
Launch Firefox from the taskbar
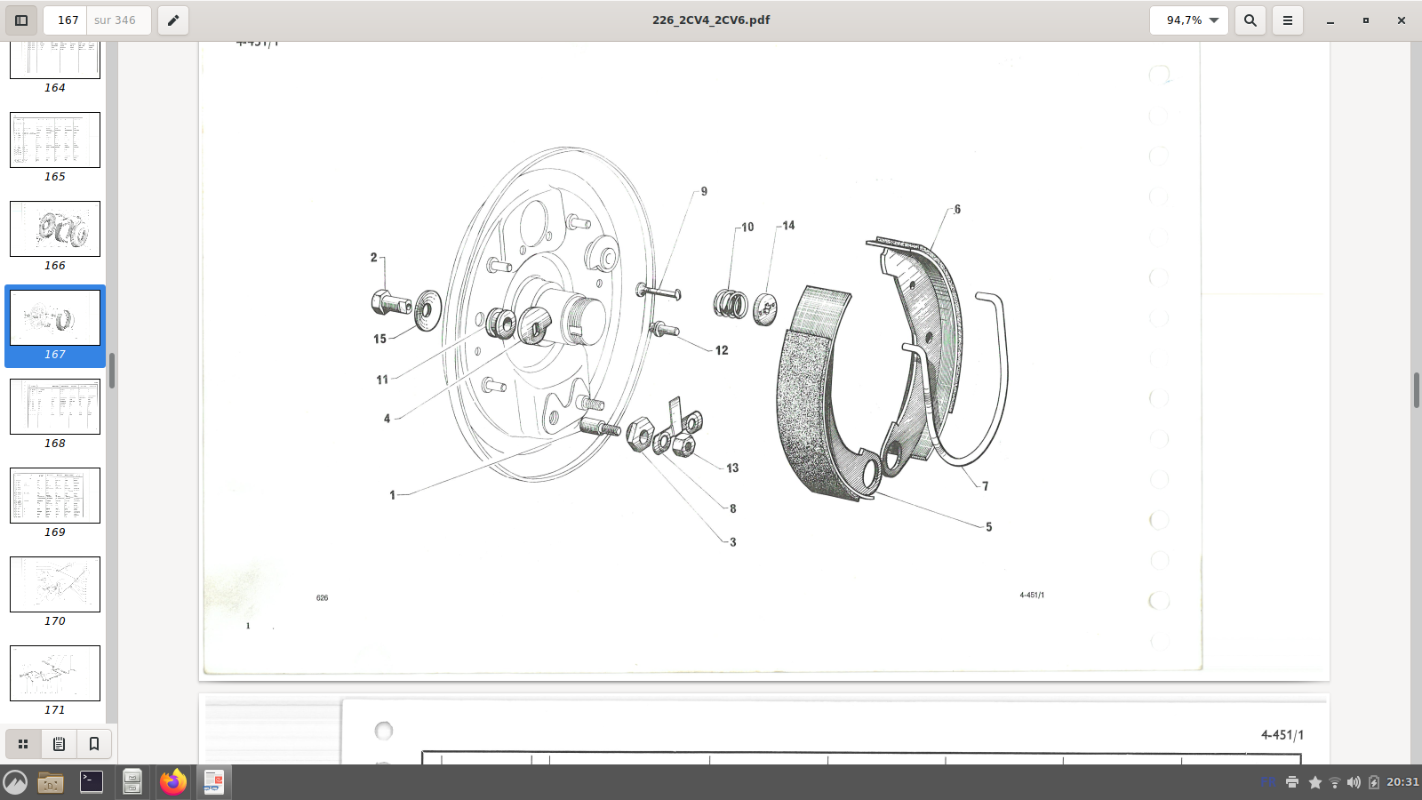[173, 782]
